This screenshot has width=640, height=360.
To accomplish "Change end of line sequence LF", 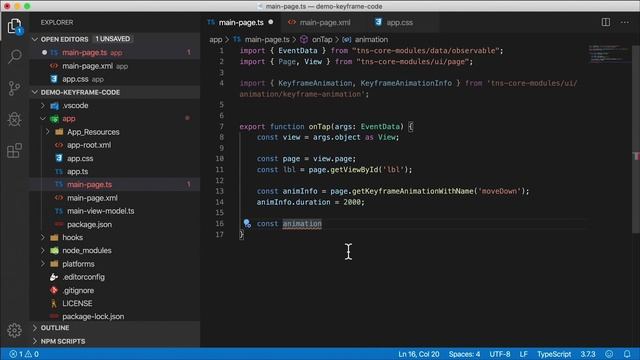I will point(523,354).
